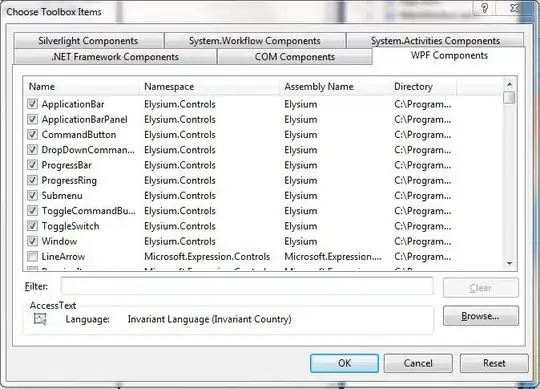Click the Filter text field
Viewport: 540px width, 389px height.
(247, 286)
